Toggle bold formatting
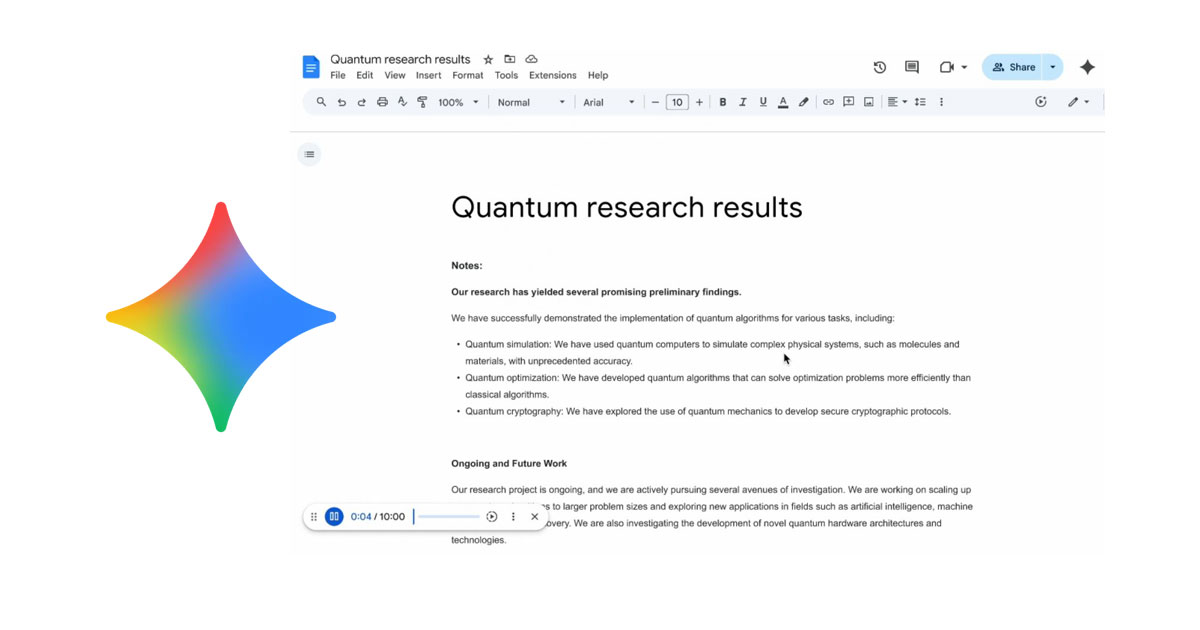1200x630 pixels. pyautogui.click(x=723, y=102)
